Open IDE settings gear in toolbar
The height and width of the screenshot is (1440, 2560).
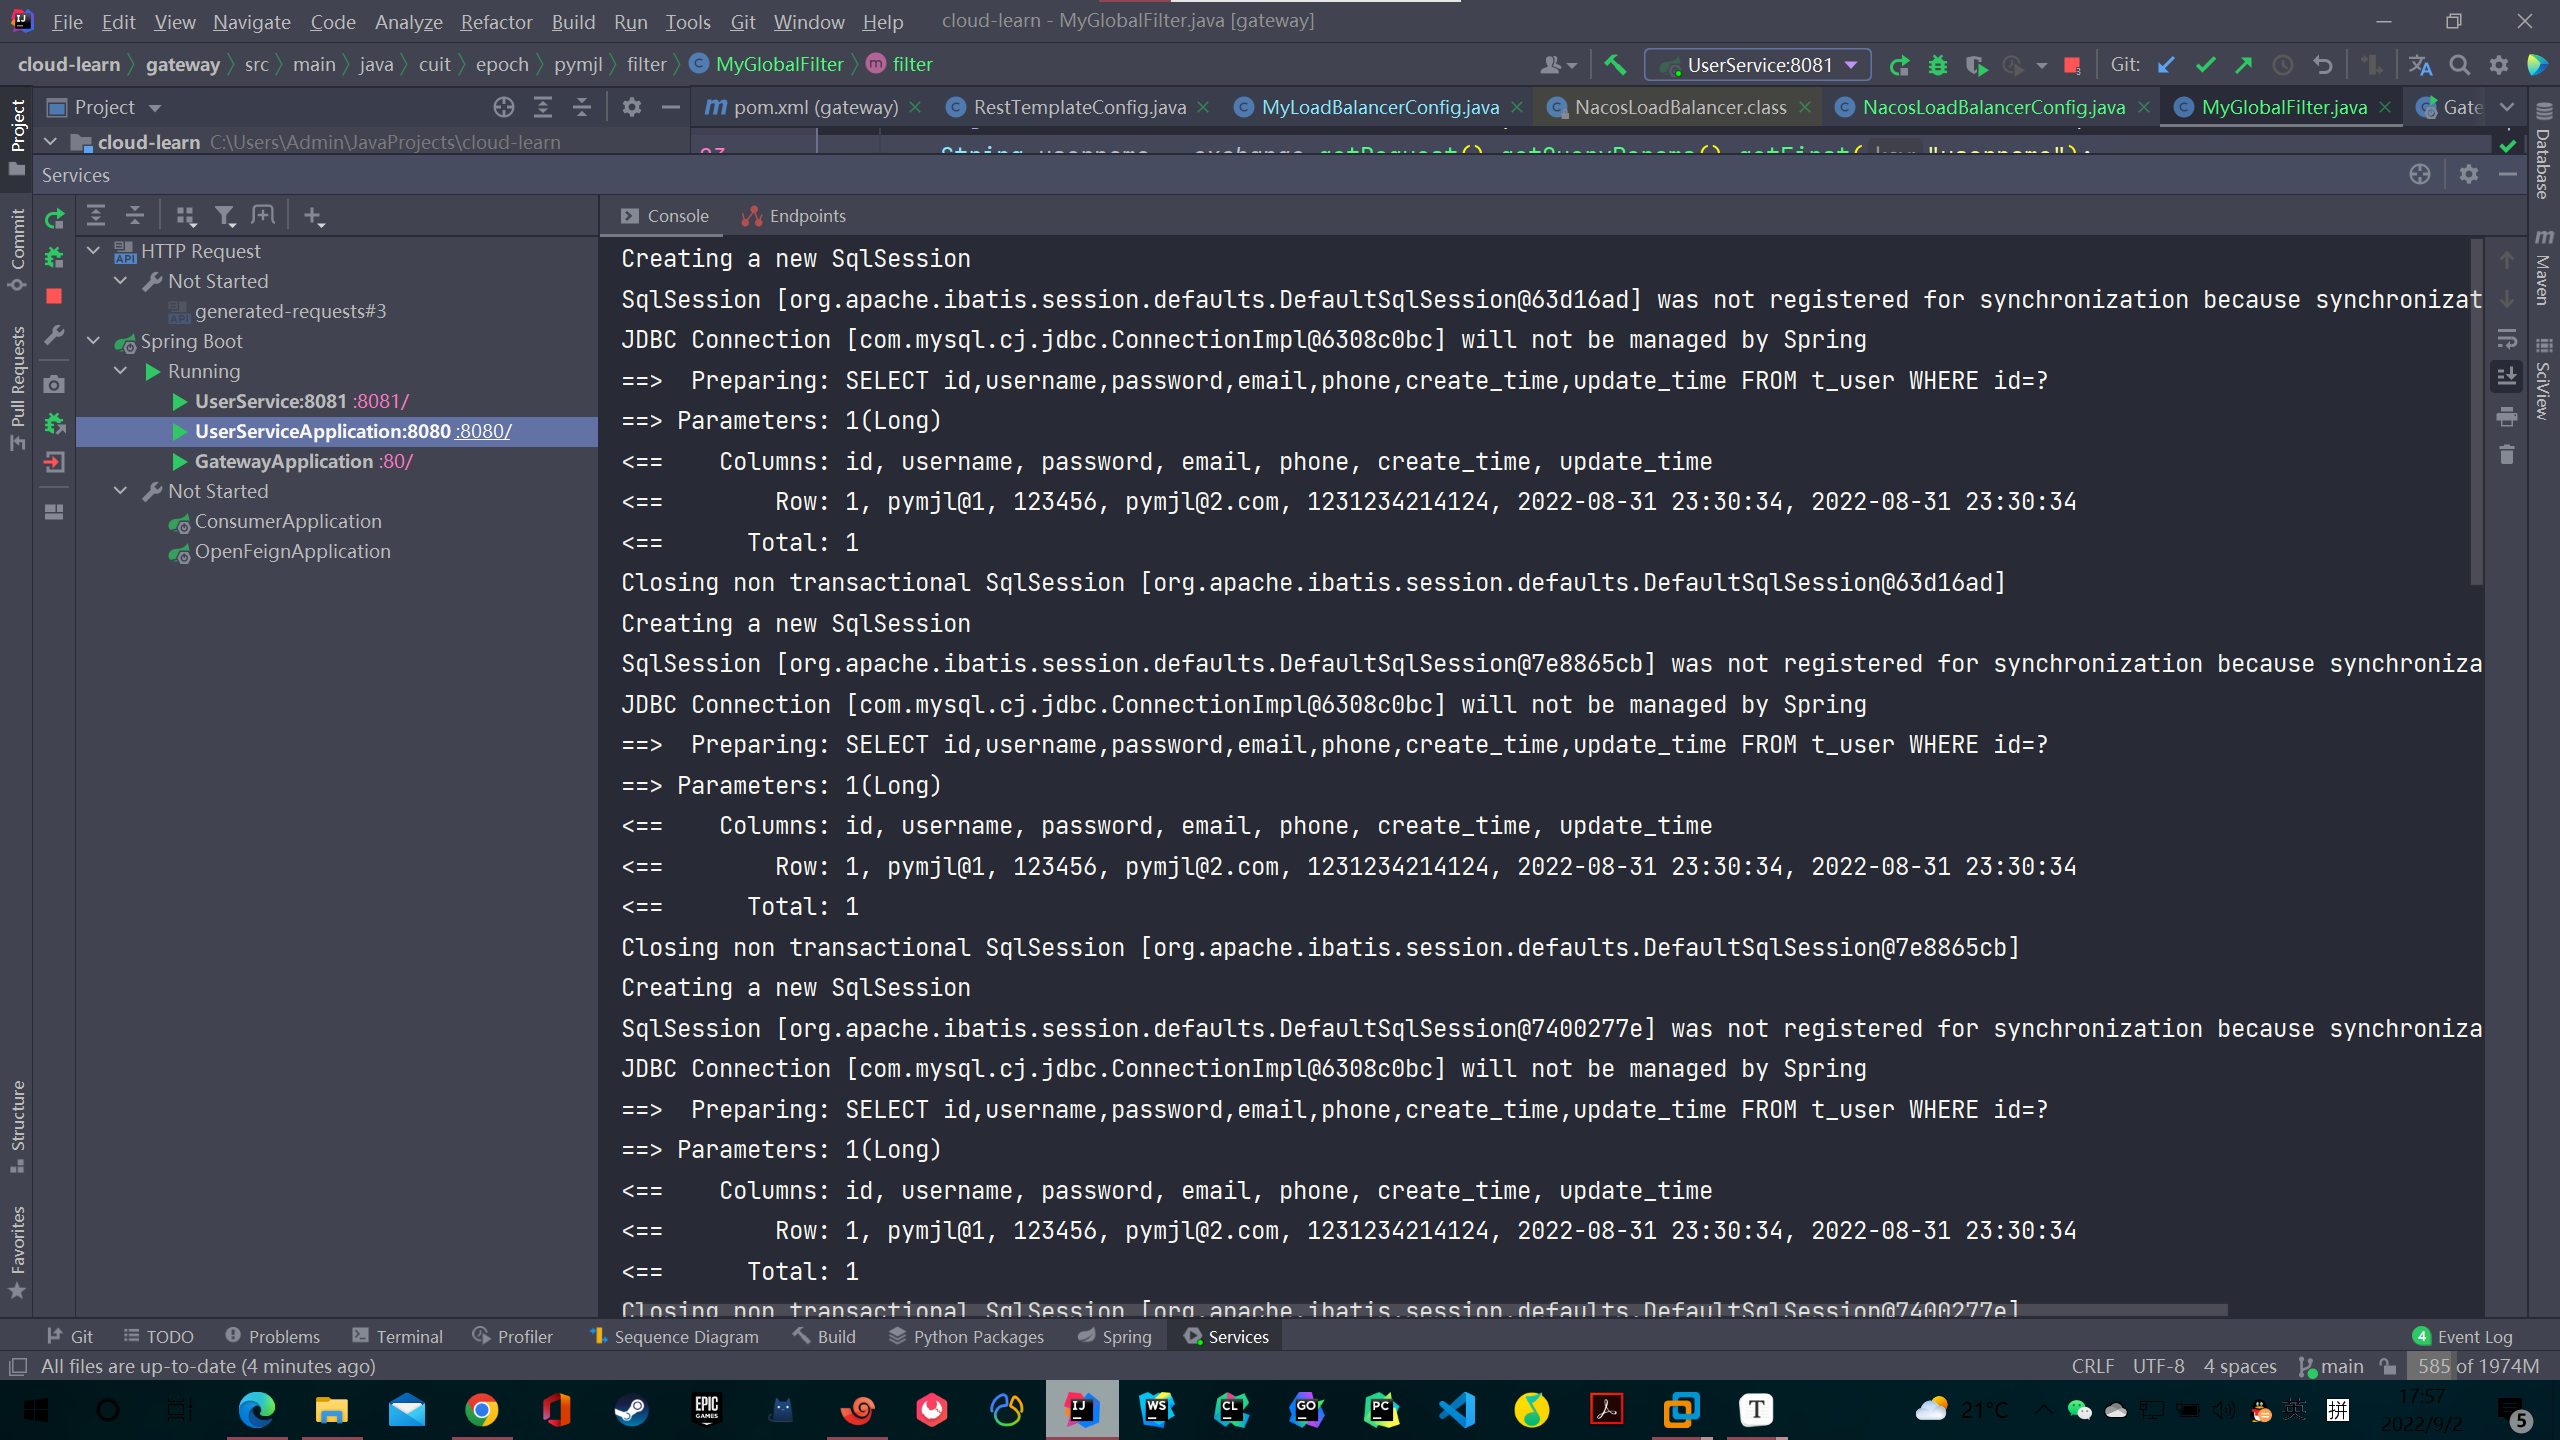(x=2498, y=65)
